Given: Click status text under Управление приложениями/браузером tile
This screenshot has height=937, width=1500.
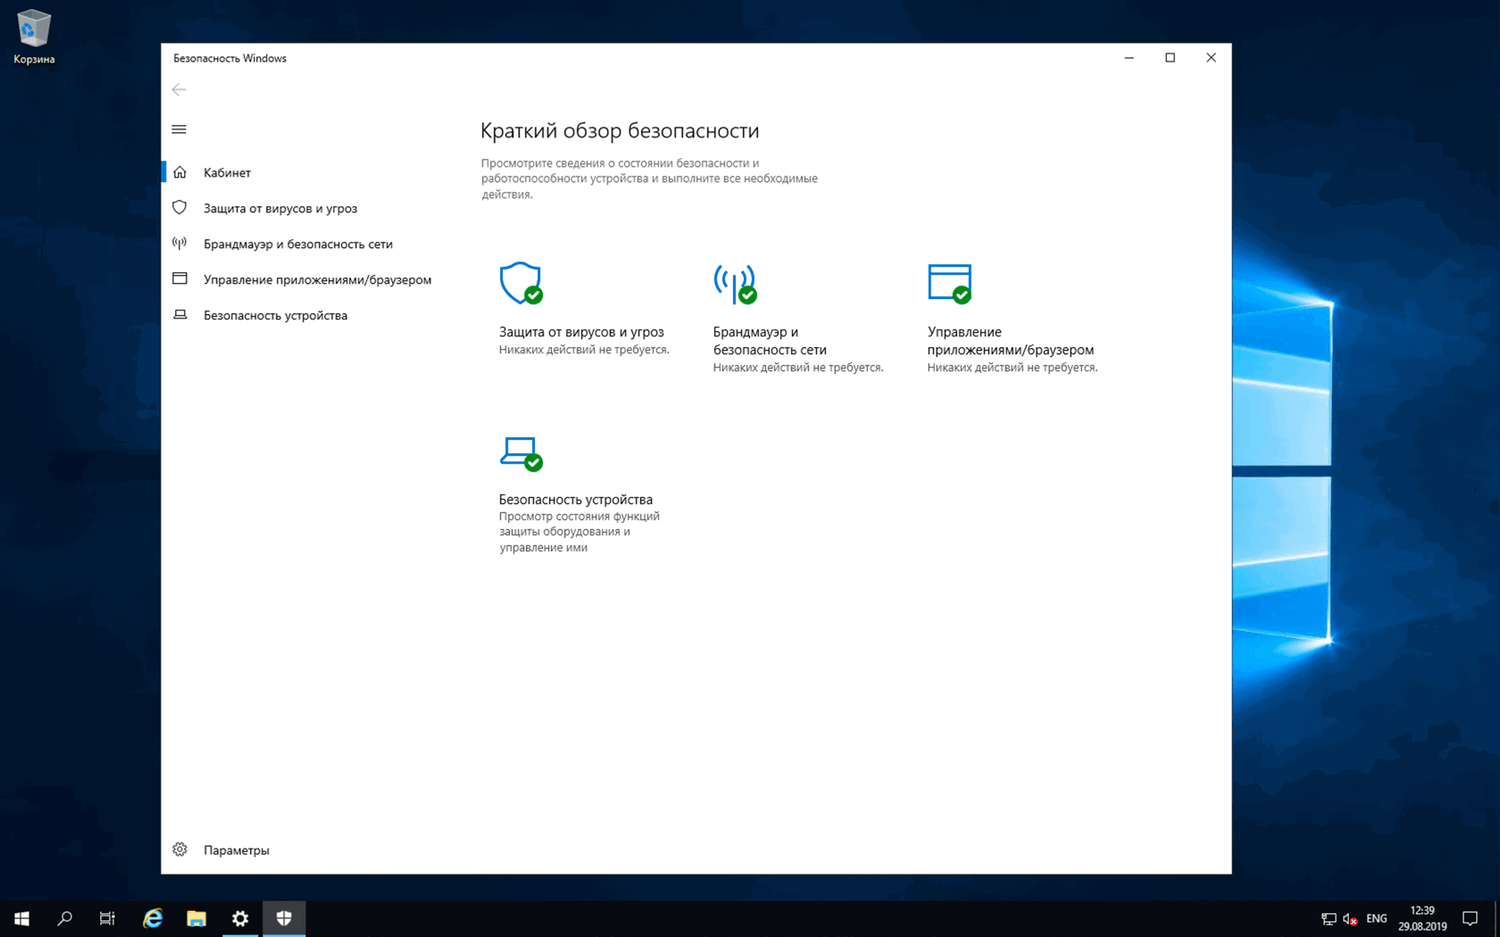Looking at the screenshot, I should point(1012,368).
